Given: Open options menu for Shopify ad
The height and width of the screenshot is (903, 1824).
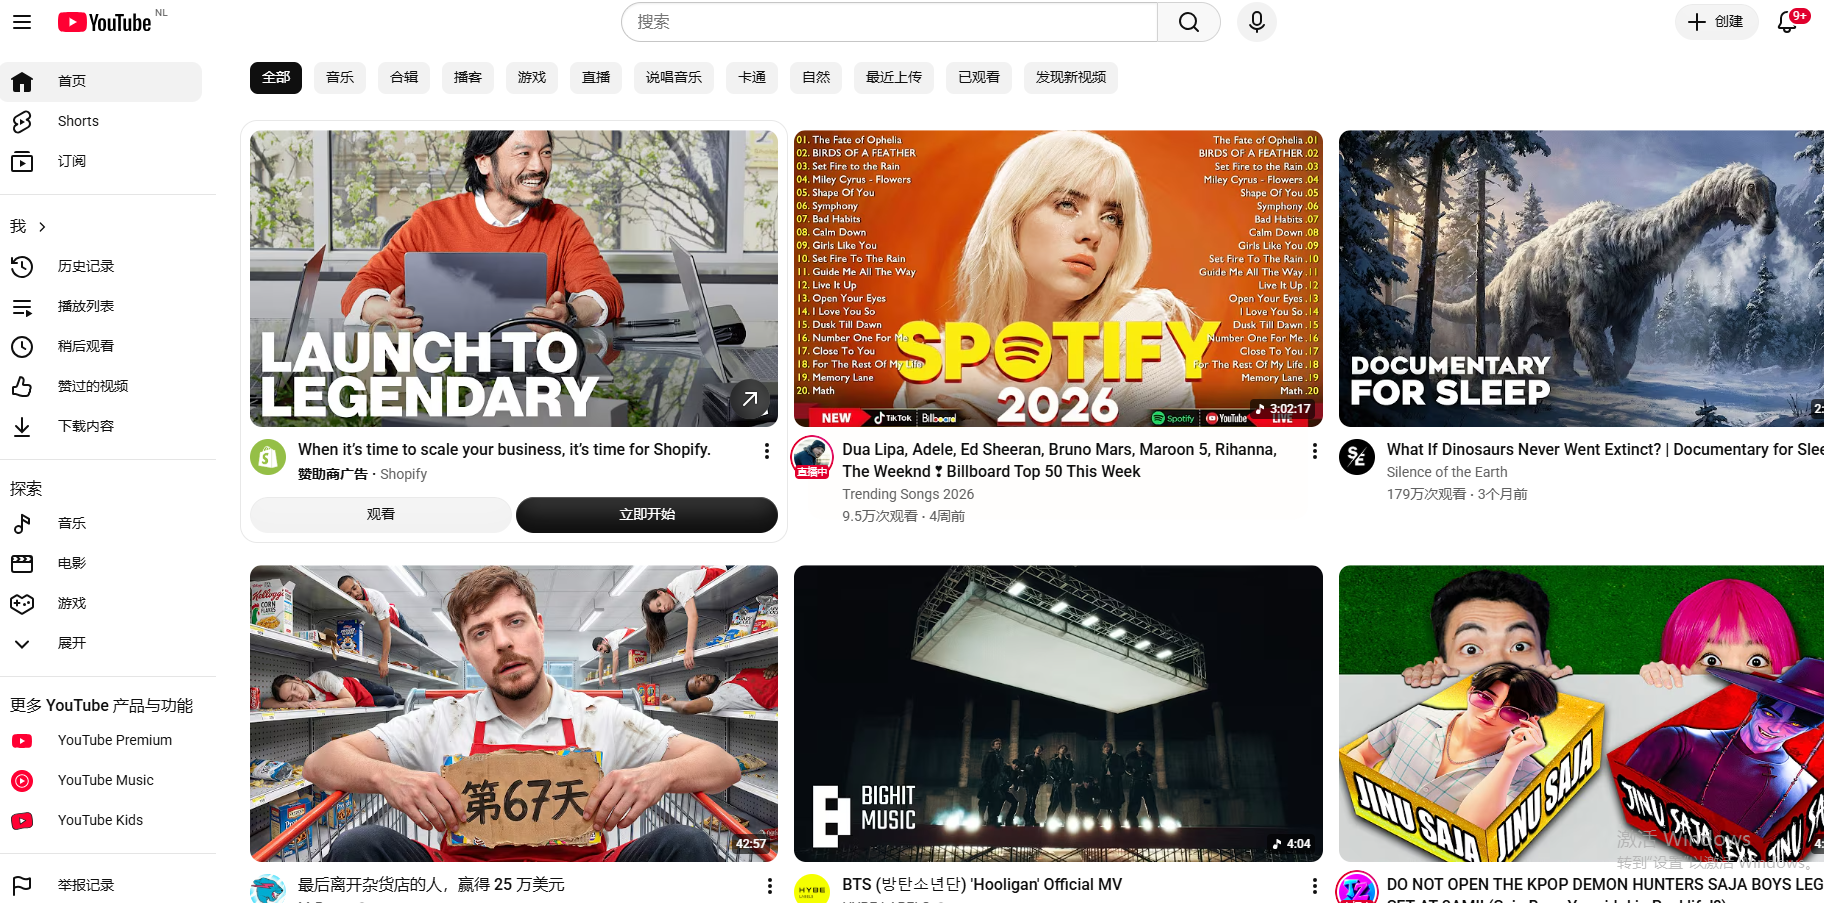Looking at the screenshot, I should pos(767,451).
